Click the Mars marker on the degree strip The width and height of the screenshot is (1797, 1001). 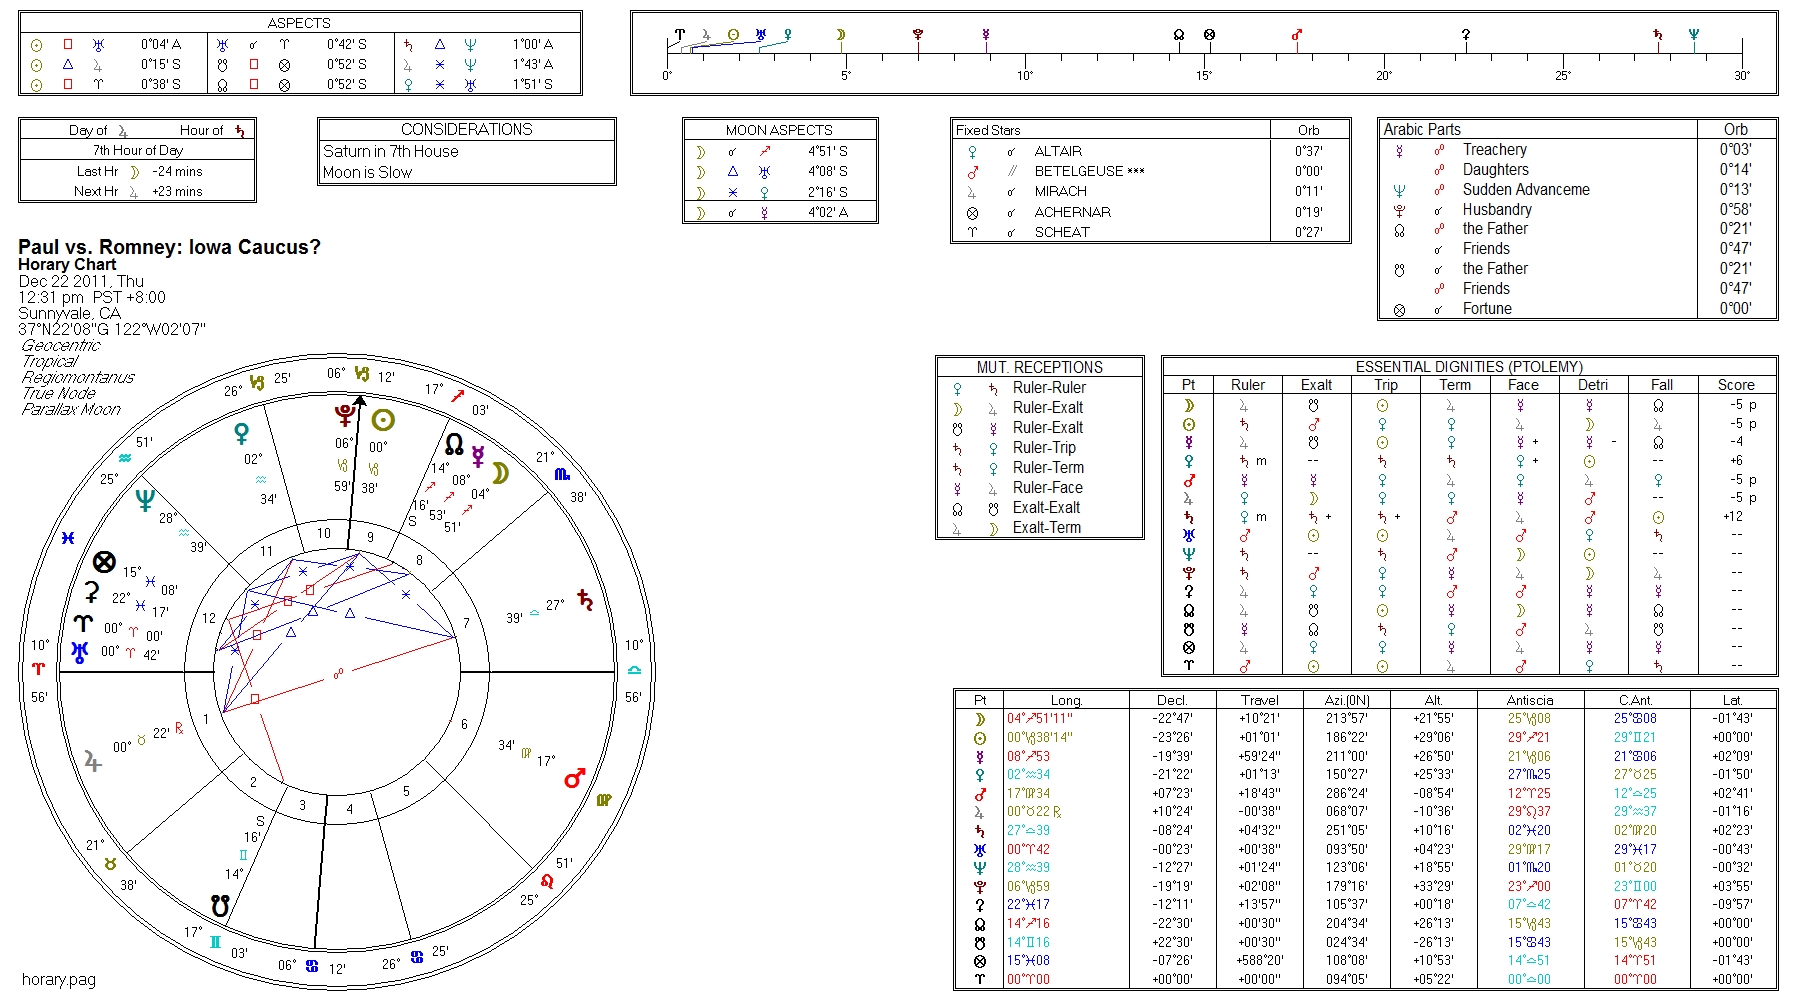pos(1297,36)
